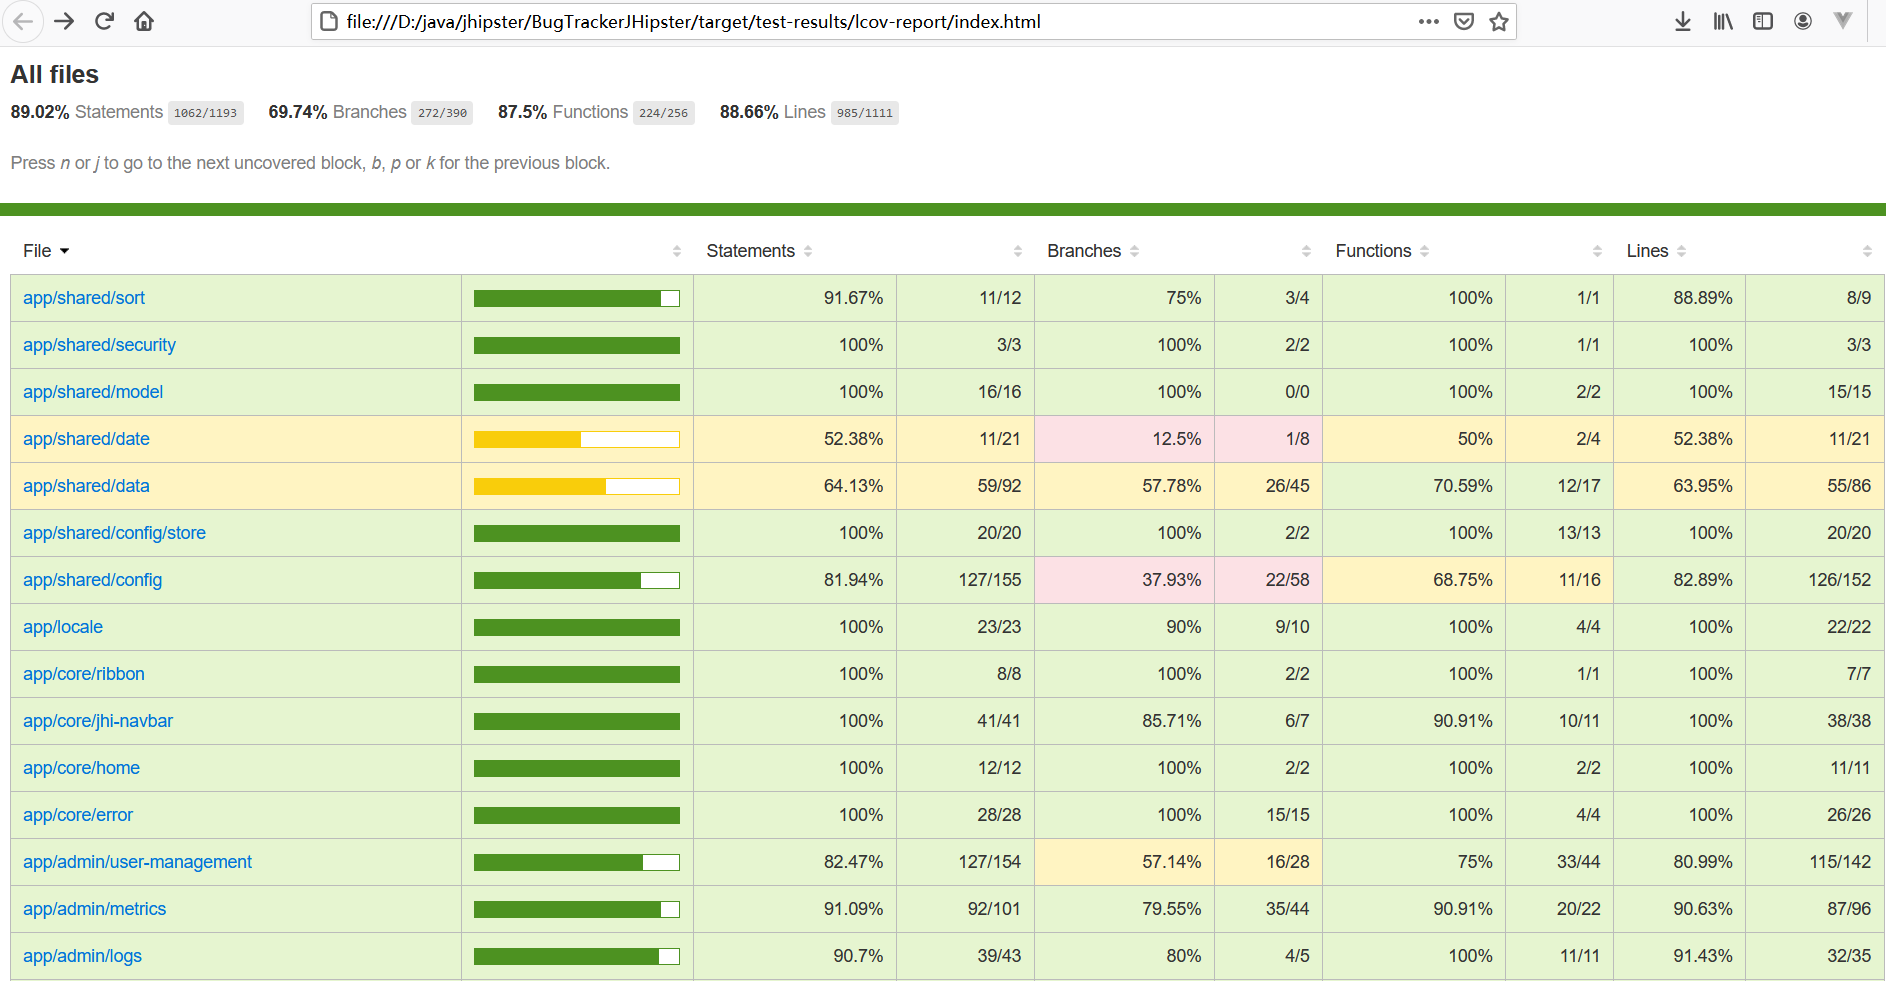The height and width of the screenshot is (981, 1886).
Task: Open the app/admin/user-management report
Action: 137,862
